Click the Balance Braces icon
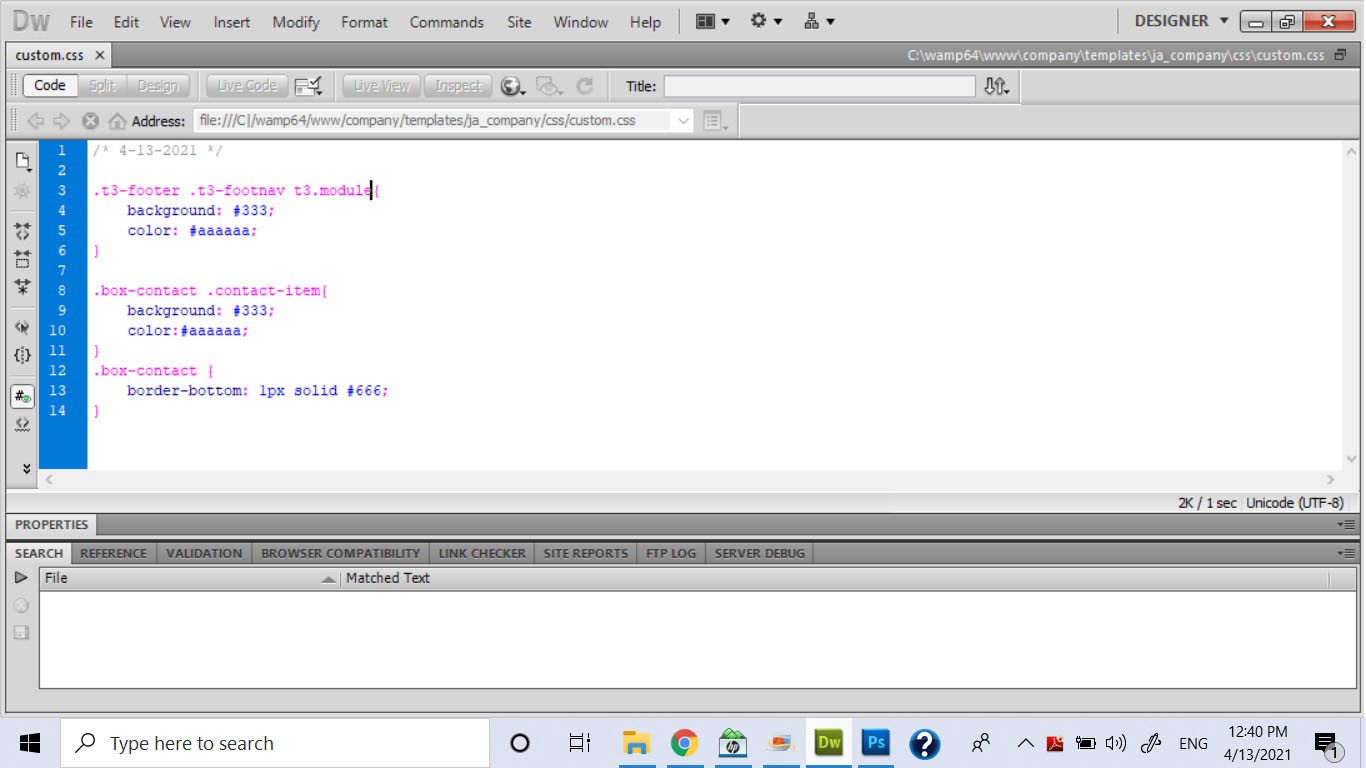This screenshot has height=768, width=1366. pos(22,355)
